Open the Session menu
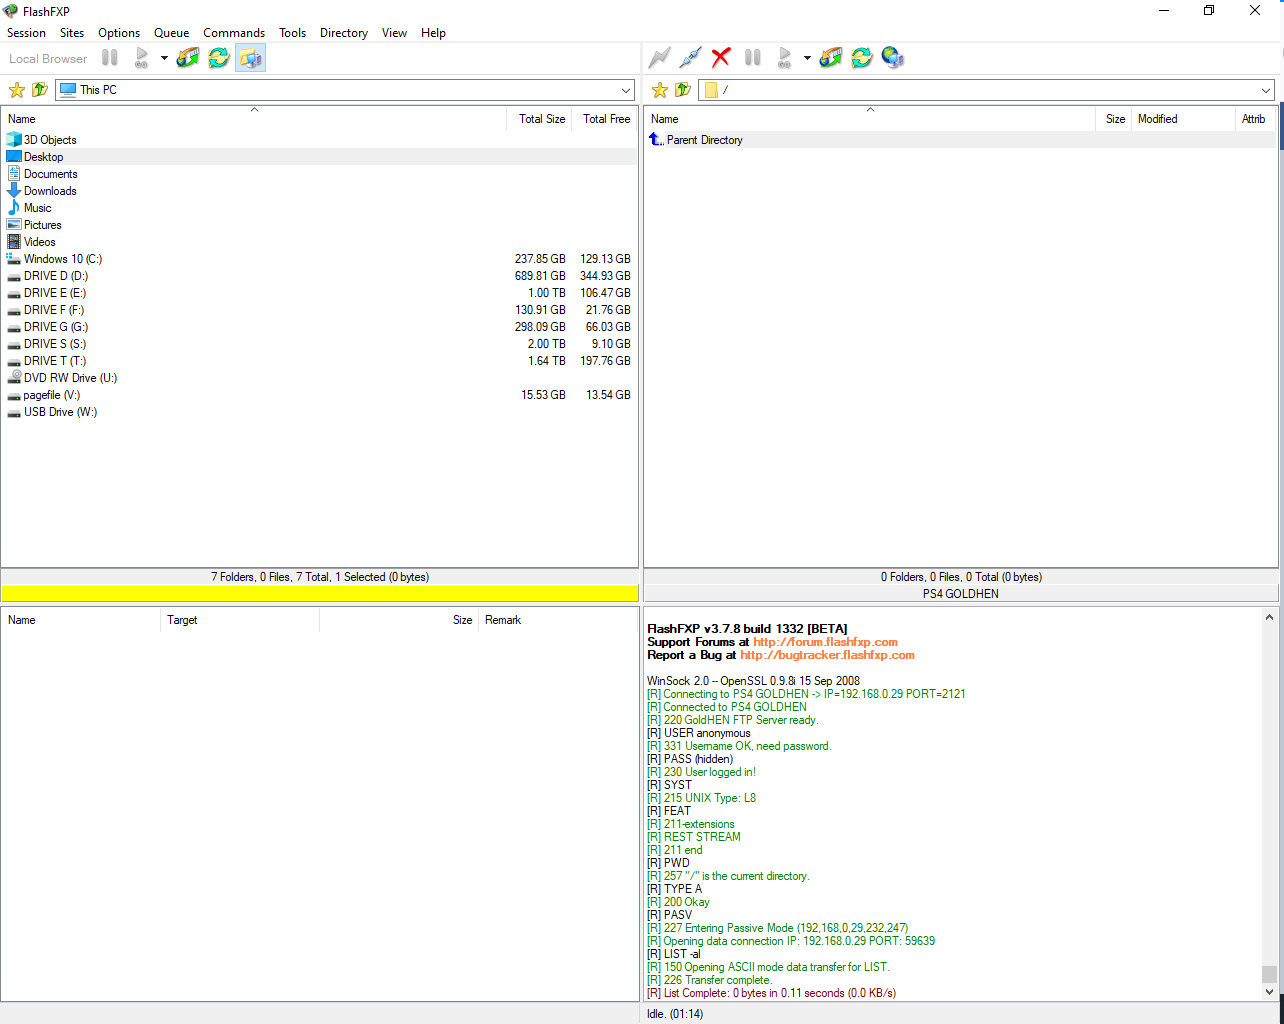Viewport: 1284px width, 1024px height. tap(26, 33)
